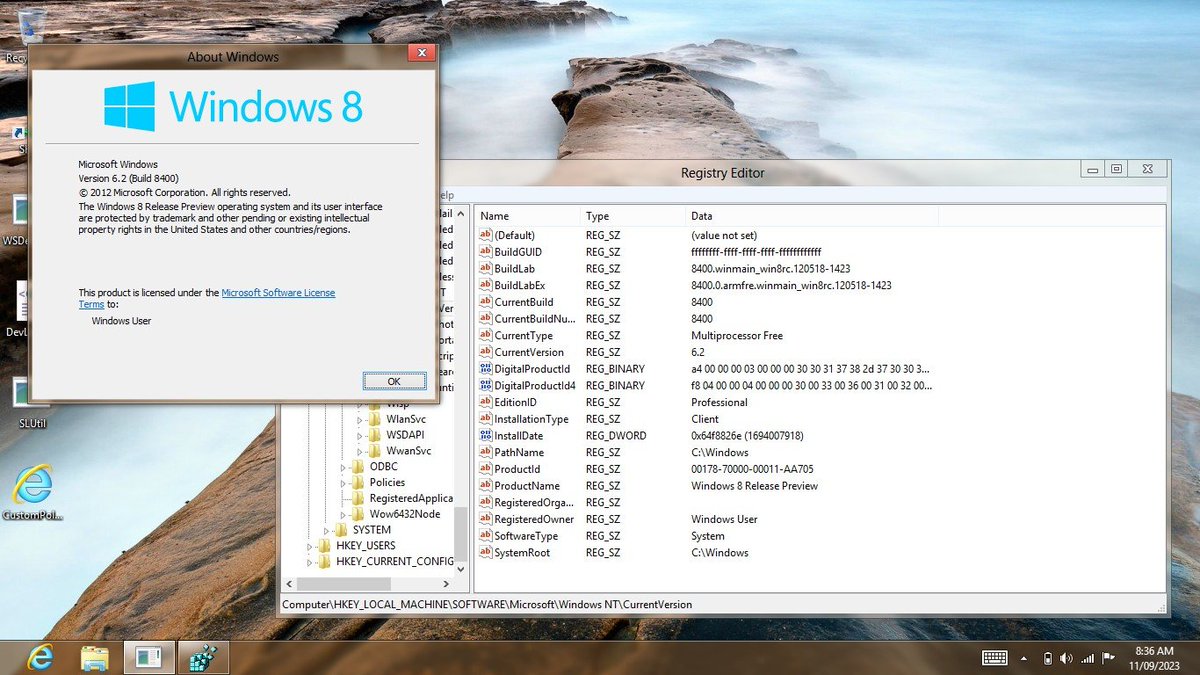Expand the Wow6432Node key
This screenshot has height=675, width=1200.
tap(344, 514)
